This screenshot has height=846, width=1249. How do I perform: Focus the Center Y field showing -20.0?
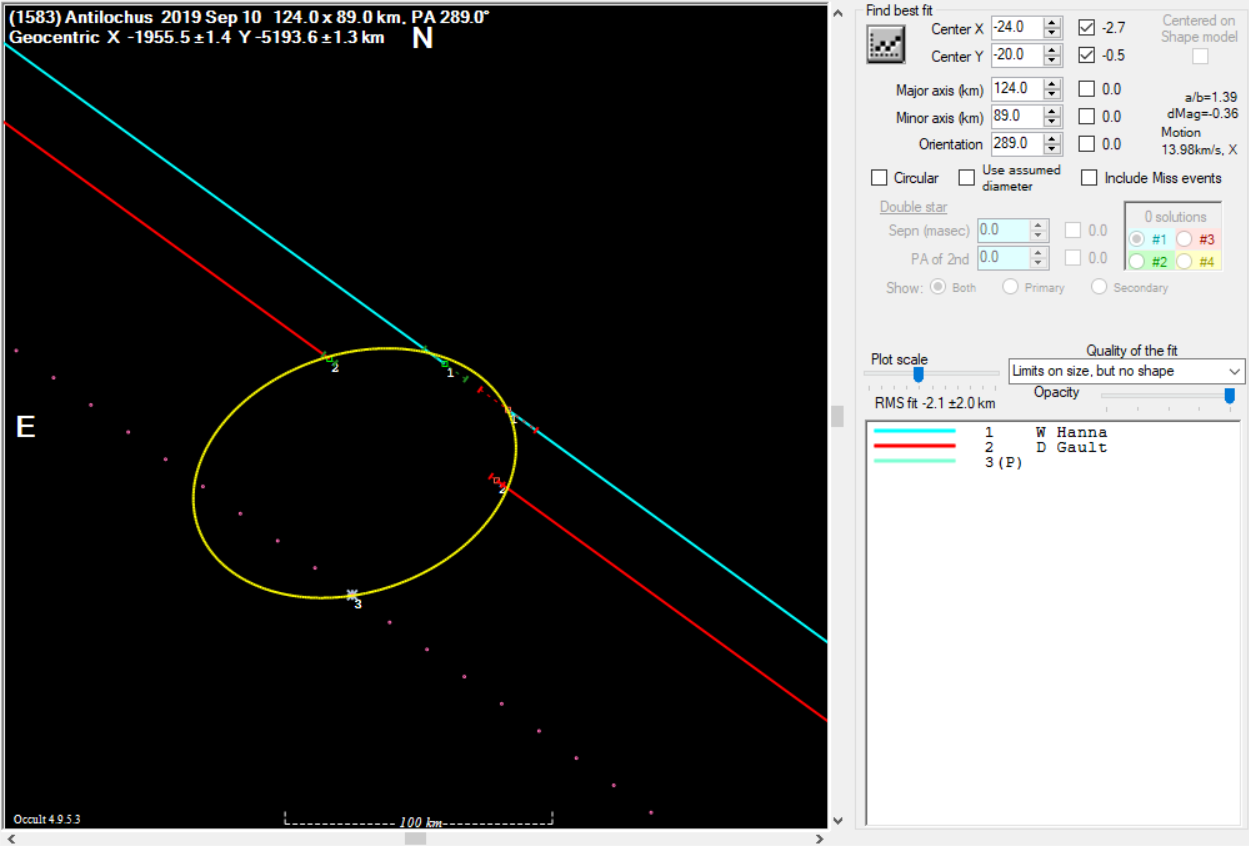1017,56
